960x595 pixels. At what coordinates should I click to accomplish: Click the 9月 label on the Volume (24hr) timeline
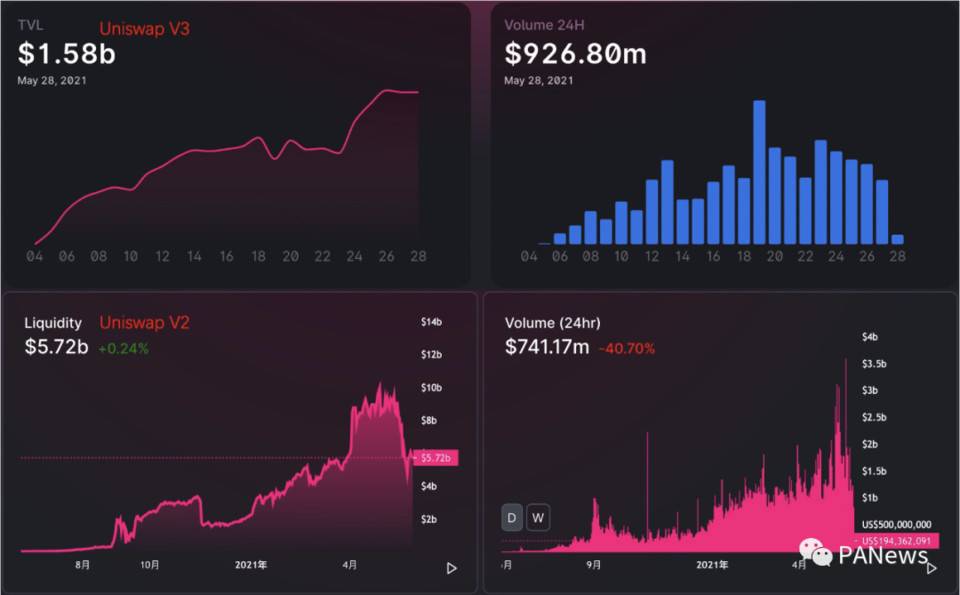(593, 564)
